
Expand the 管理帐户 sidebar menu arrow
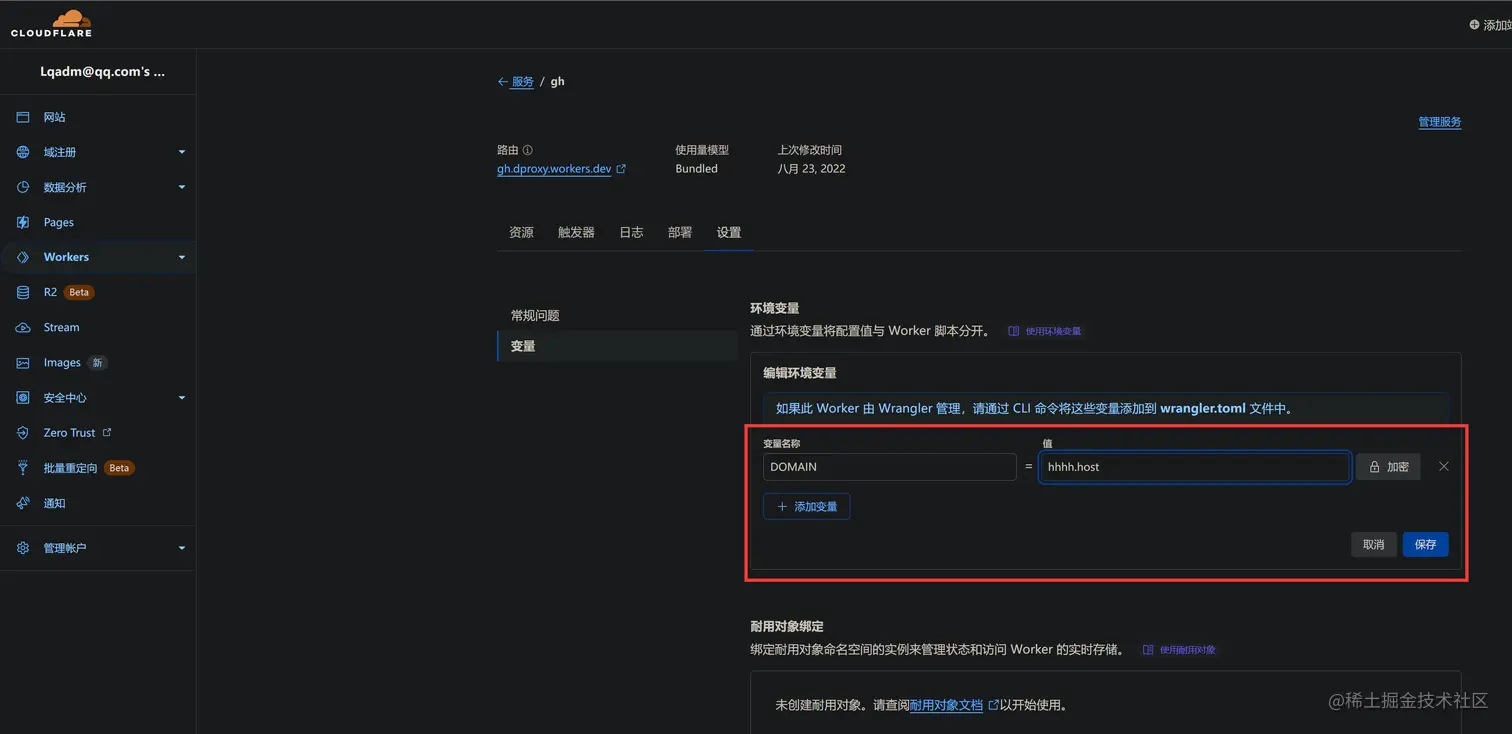click(x=182, y=548)
